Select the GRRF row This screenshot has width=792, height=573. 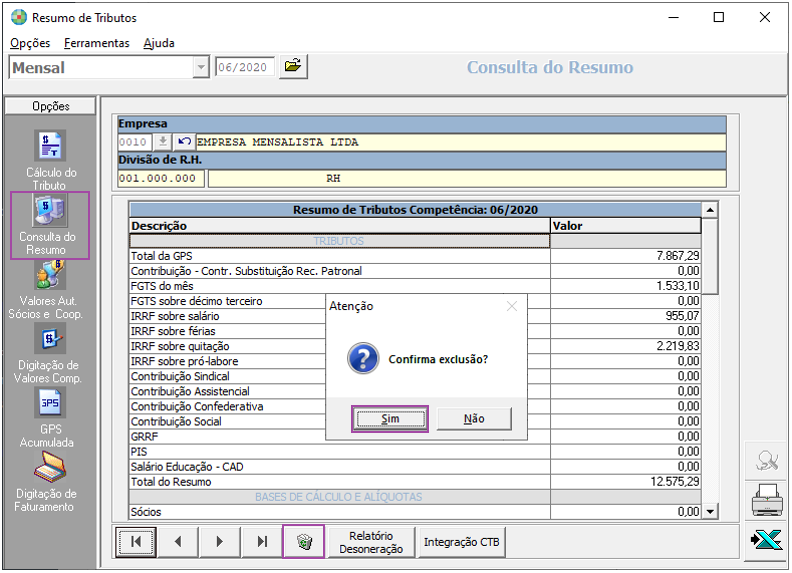(415, 437)
